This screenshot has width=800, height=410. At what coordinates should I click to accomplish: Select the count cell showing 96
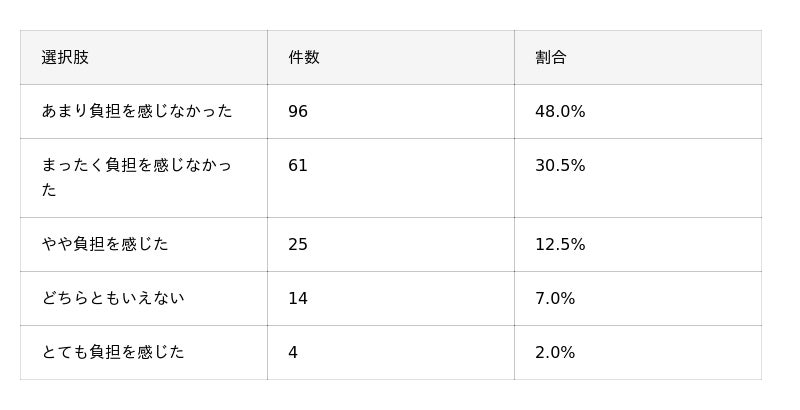pyautogui.click(x=391, y=112)
